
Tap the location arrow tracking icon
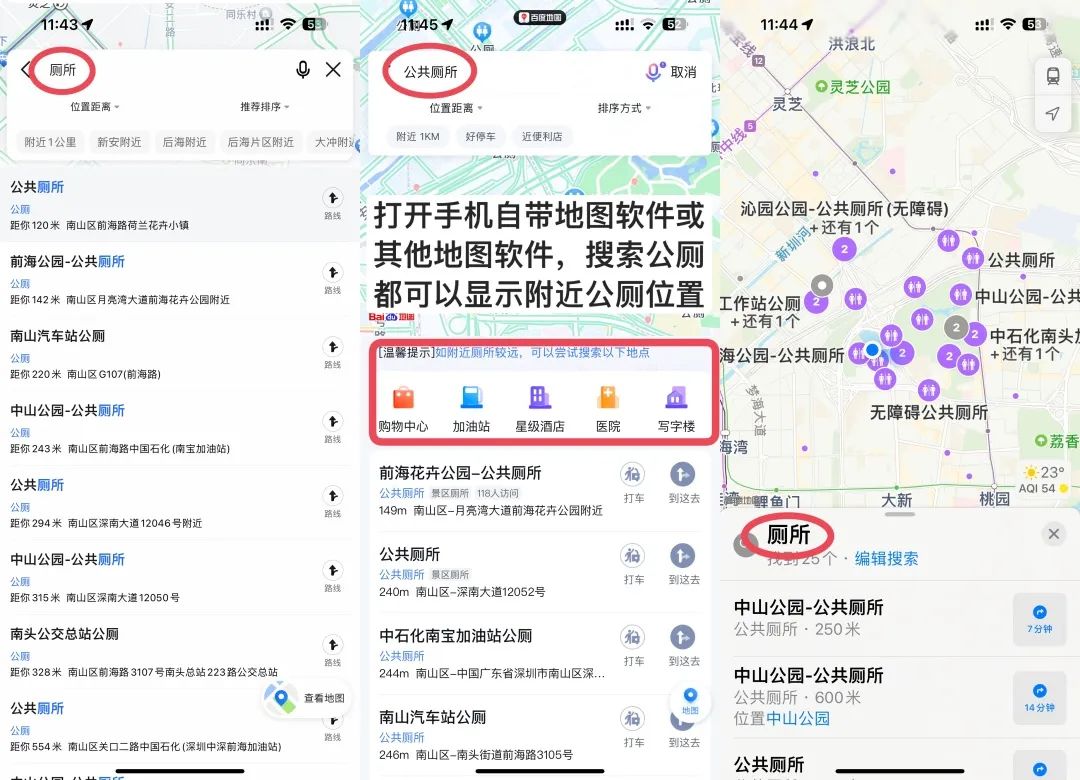click(1052, 114)
